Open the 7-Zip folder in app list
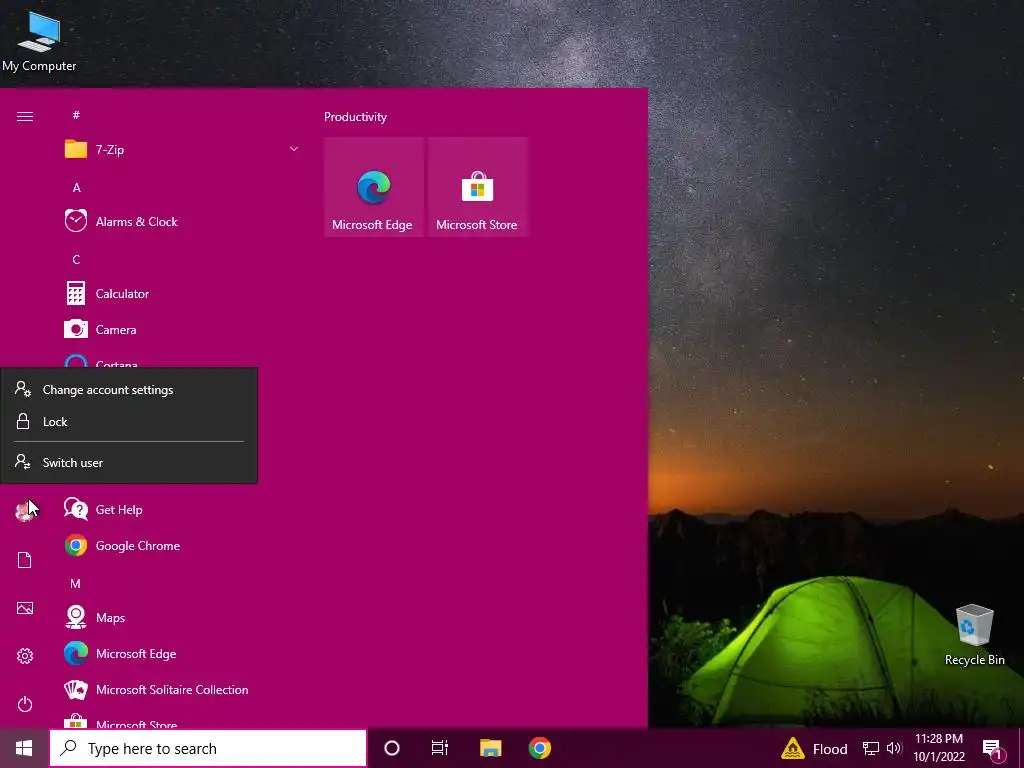Screen dimensions: 1024x768 tap(182, 150)
